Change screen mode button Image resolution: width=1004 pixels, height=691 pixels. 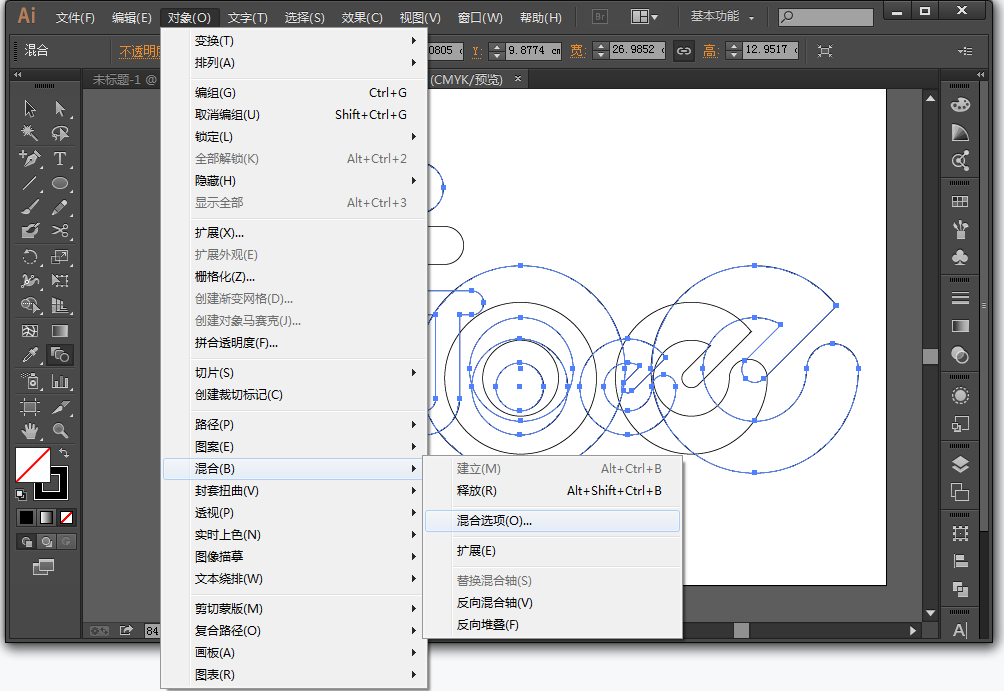click(44, 567)
